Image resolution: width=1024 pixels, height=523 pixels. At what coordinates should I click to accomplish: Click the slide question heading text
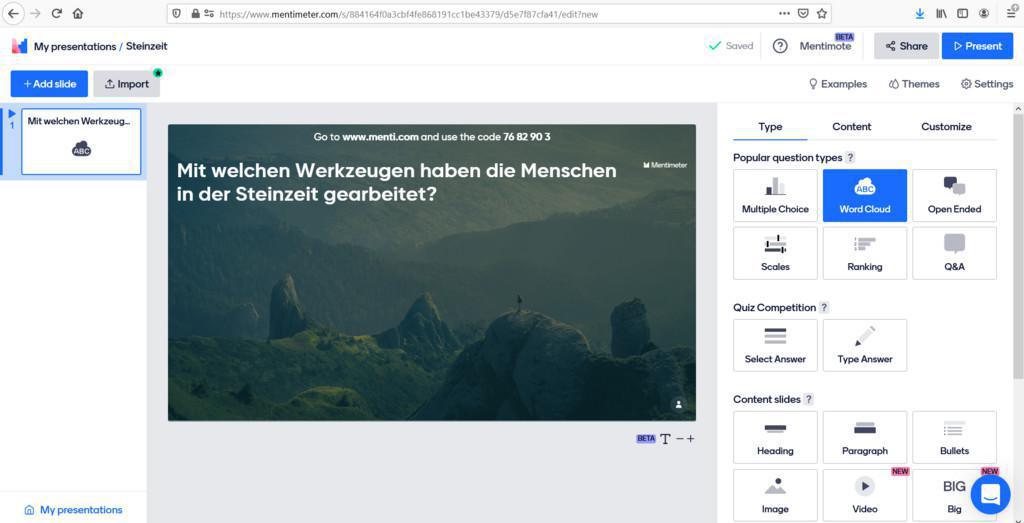pyautogui.click(x=396, y=182)
